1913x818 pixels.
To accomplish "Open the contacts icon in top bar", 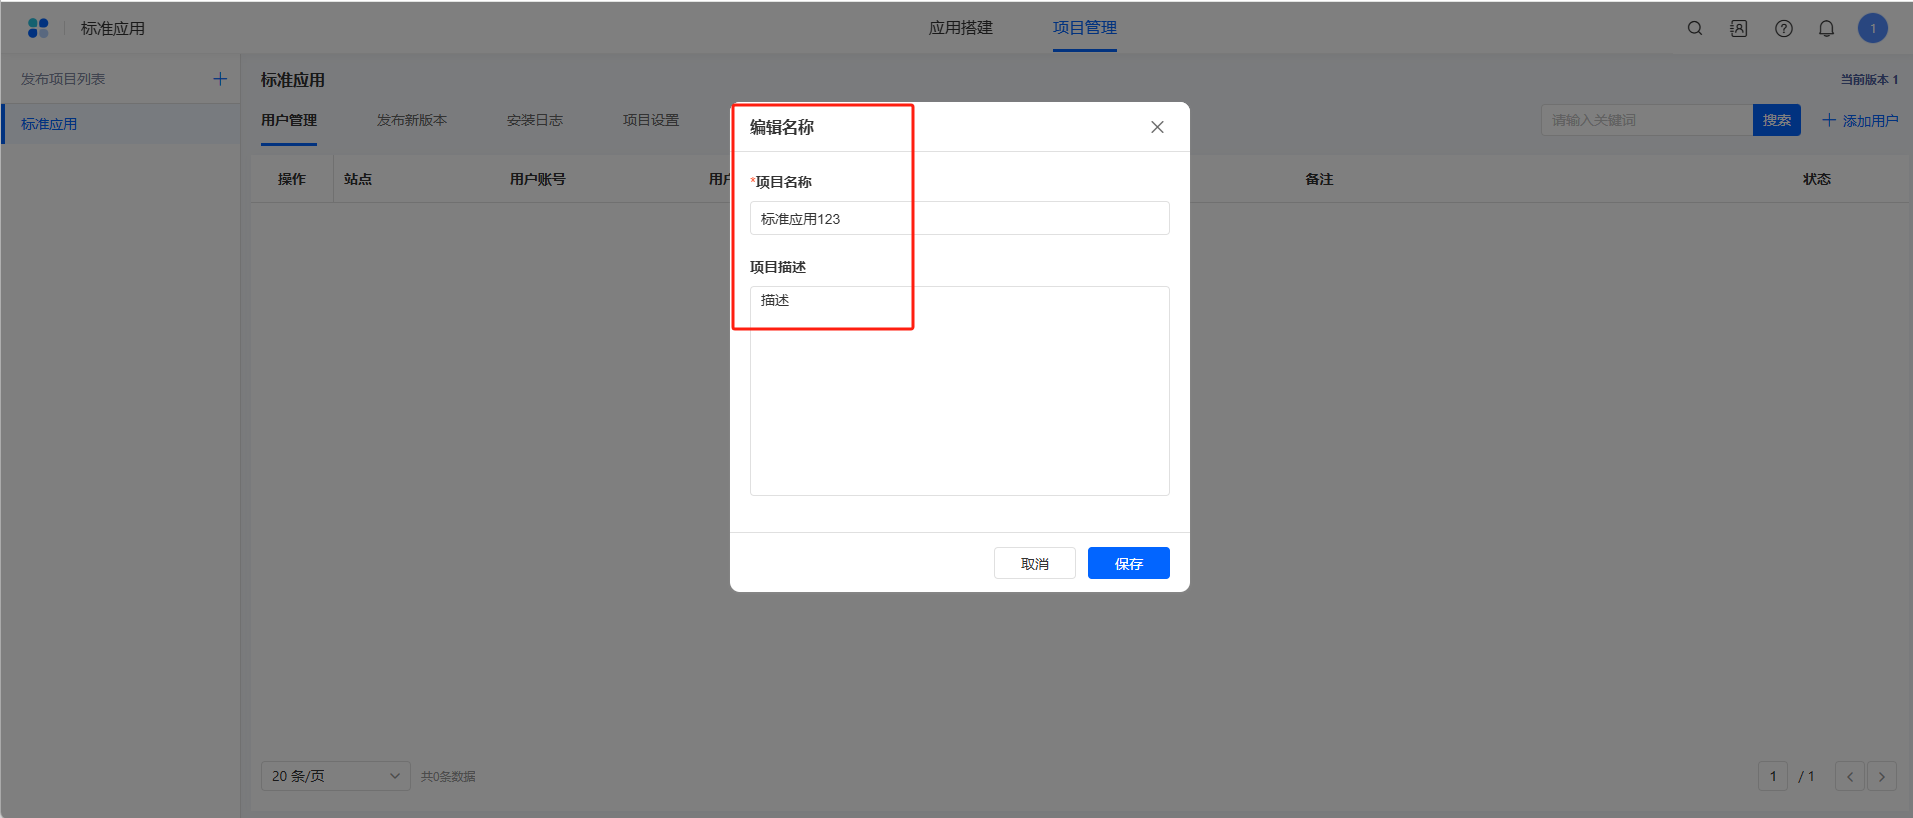I will click(1739, 28).
